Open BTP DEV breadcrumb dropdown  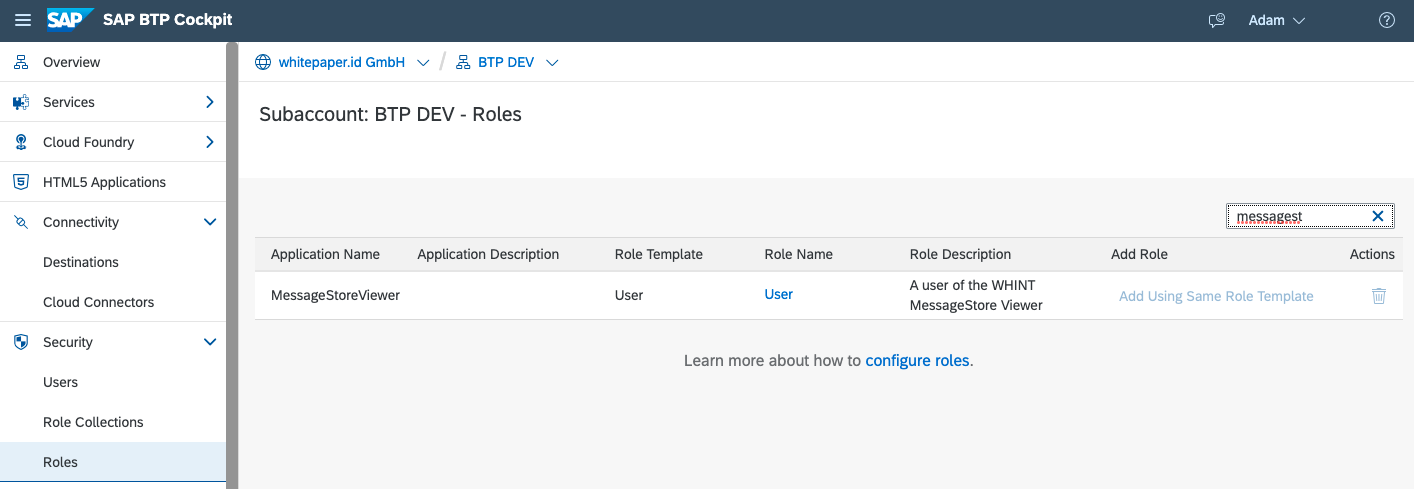pos(552,63)
